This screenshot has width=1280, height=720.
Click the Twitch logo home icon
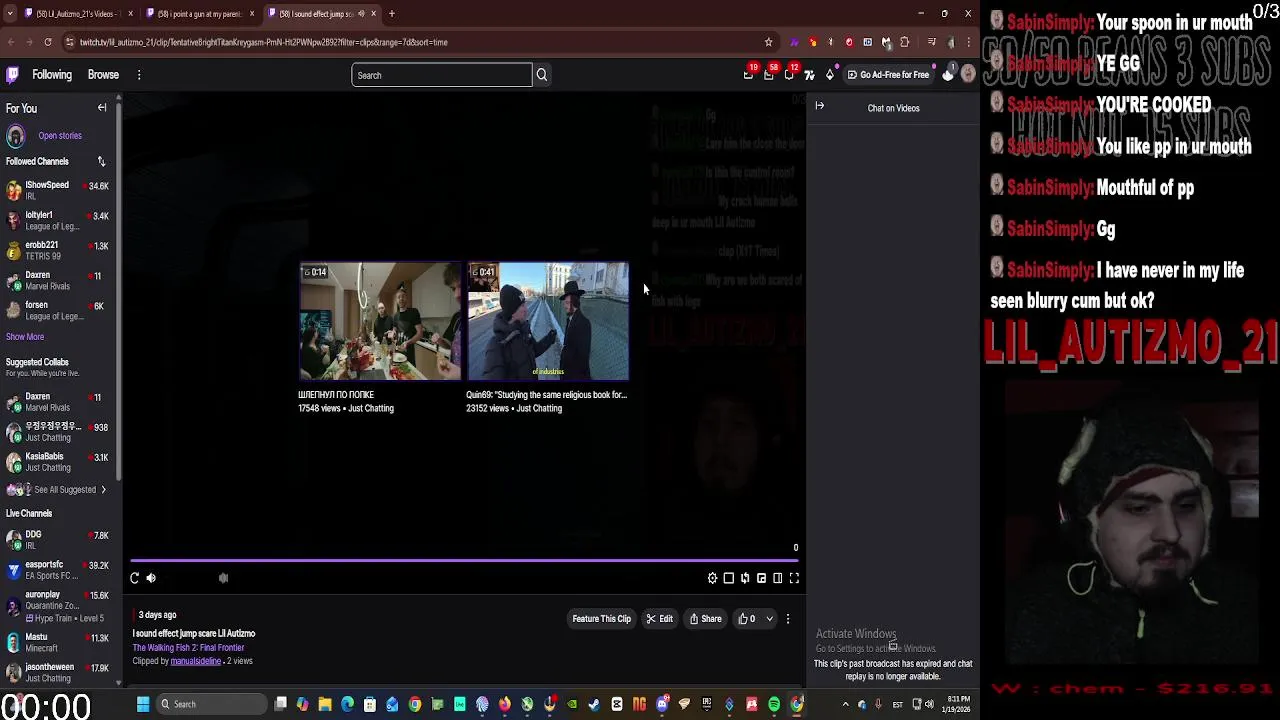(12, 75)
